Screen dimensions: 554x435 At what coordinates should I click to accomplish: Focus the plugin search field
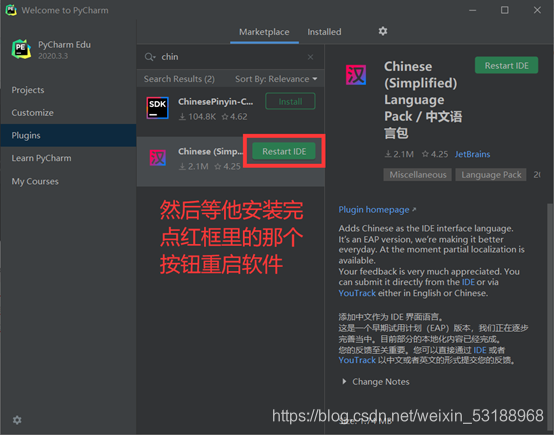pyautogui.click(x=230, y=57)
